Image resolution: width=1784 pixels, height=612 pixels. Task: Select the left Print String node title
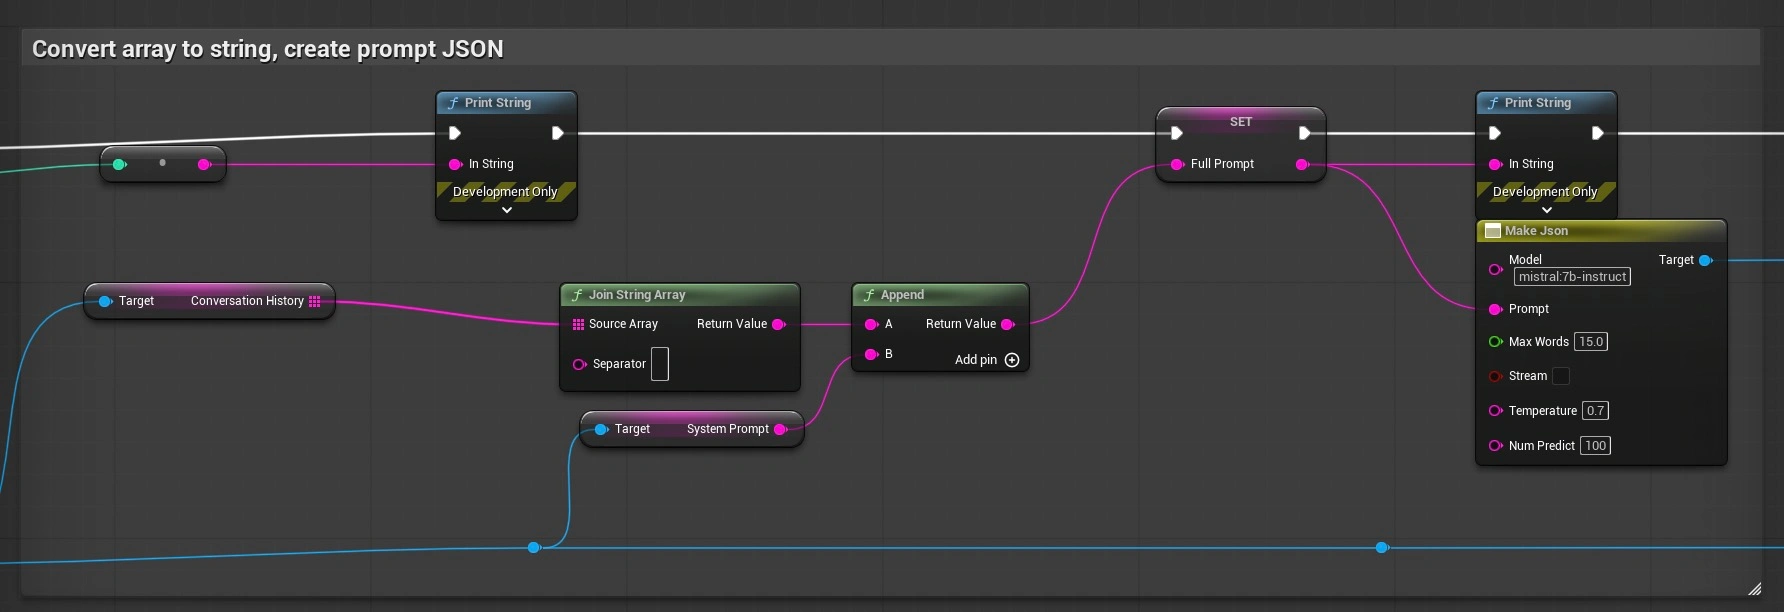498,103
